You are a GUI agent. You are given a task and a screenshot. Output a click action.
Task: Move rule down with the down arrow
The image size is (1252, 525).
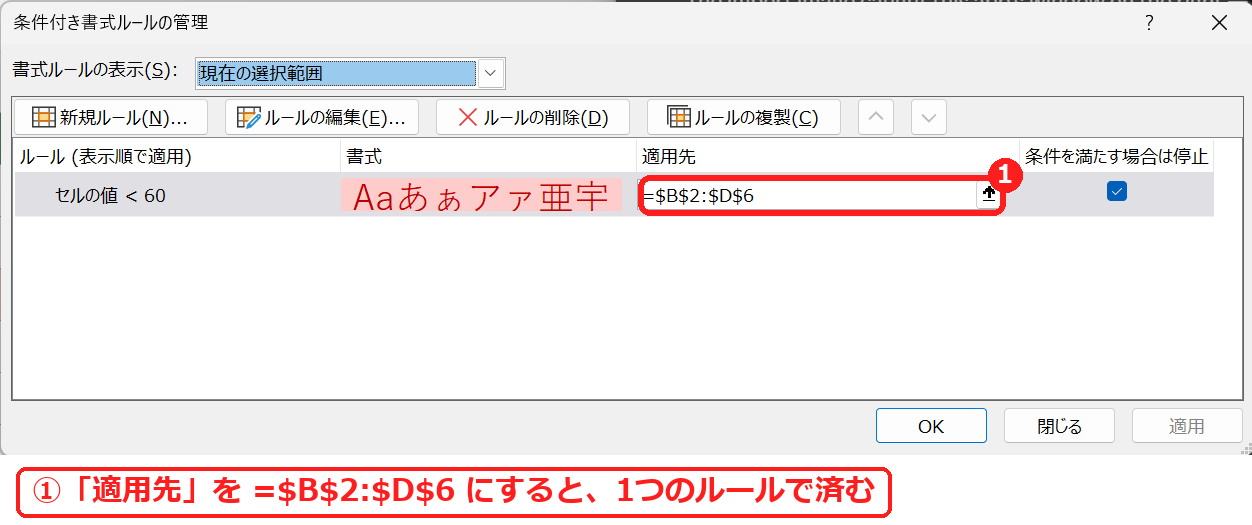928,117
